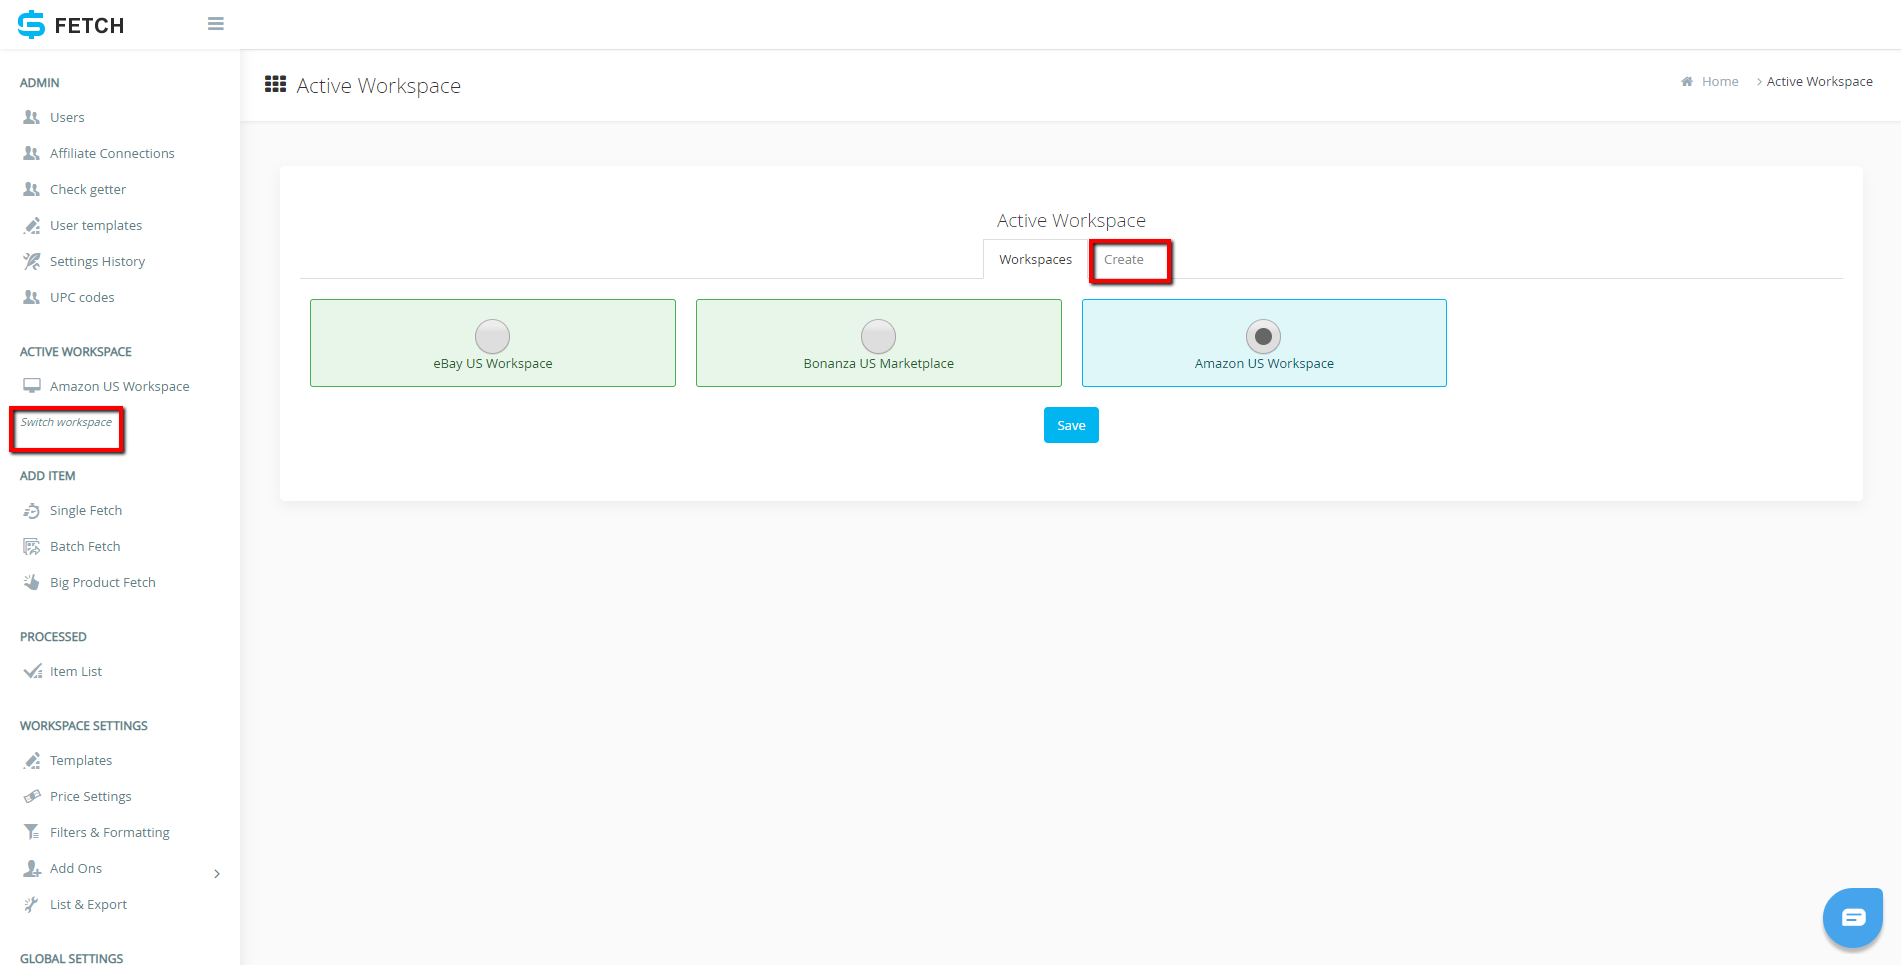Click the Check getter icon
Viewport: 1901px width, 965px height.
[32, 189]
